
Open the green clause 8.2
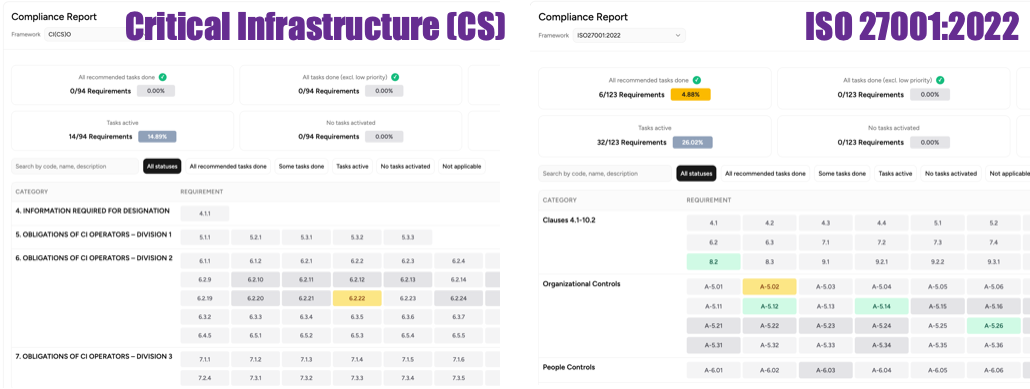(x=713, y=262)
